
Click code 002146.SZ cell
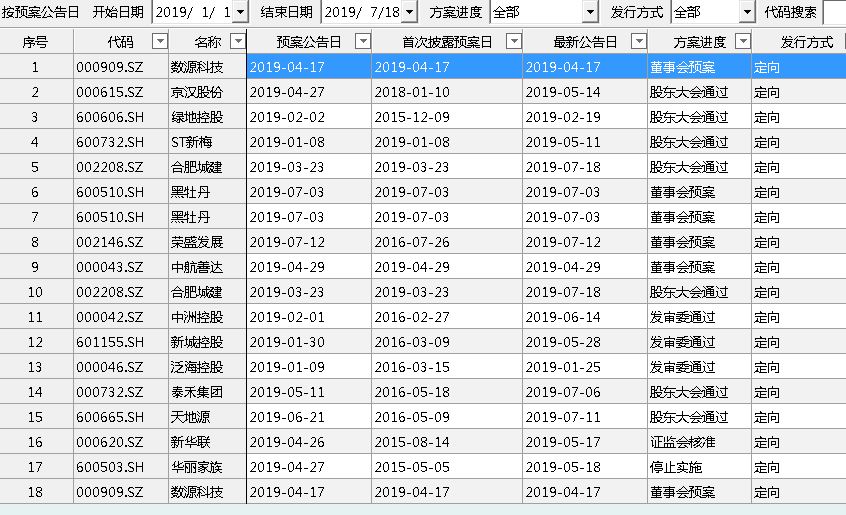121,242
